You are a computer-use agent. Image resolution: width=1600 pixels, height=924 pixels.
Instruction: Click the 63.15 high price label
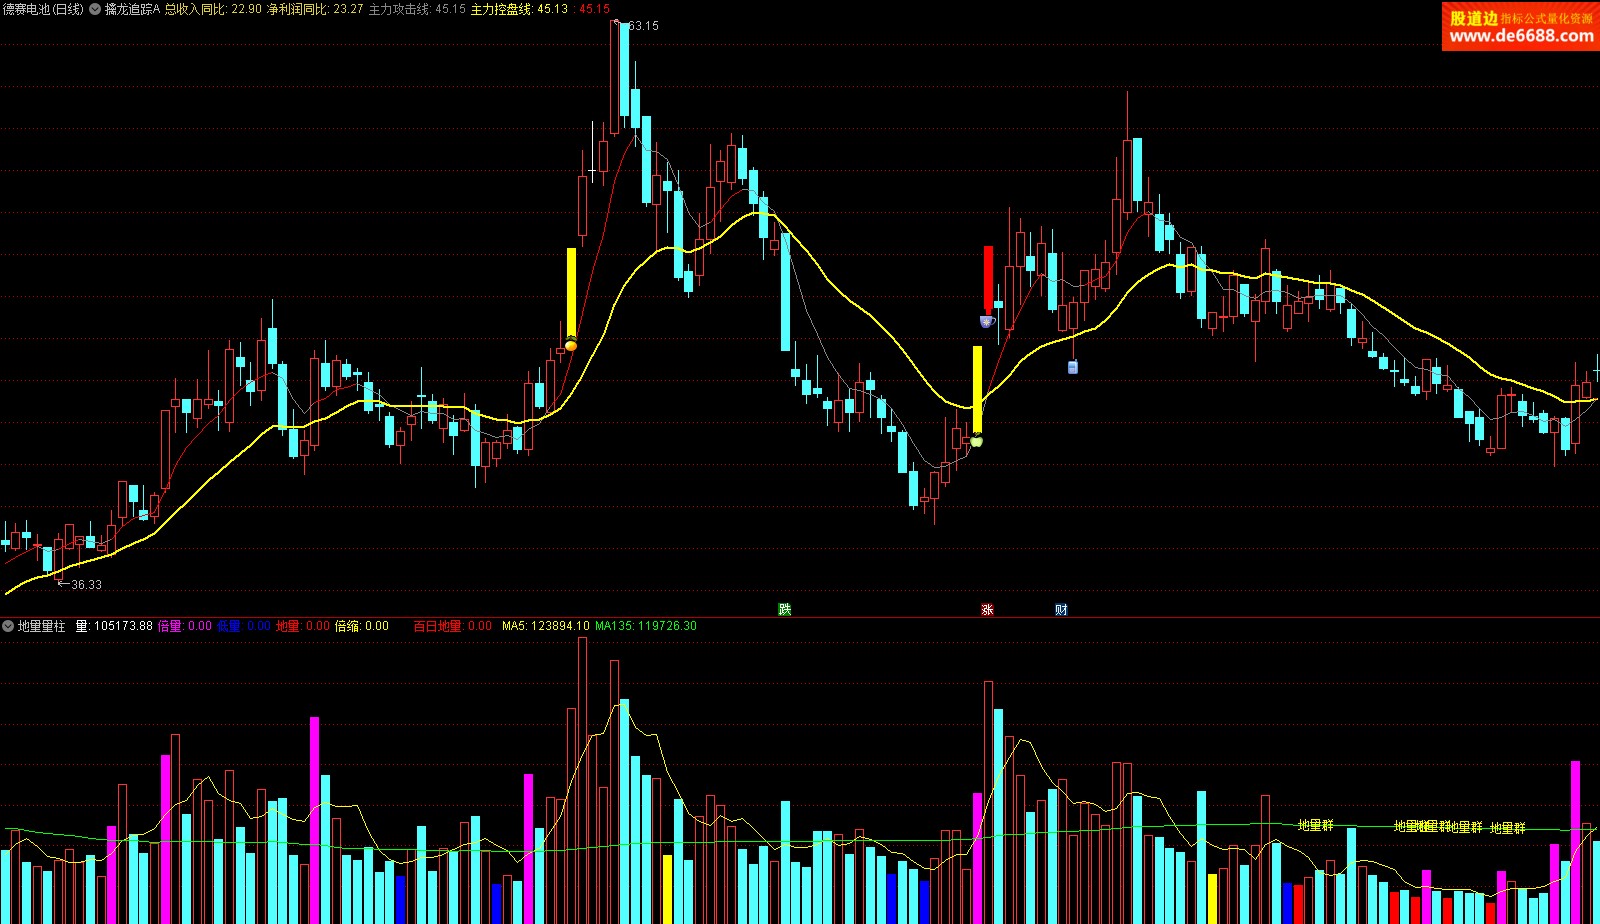(x=643, y=26)
